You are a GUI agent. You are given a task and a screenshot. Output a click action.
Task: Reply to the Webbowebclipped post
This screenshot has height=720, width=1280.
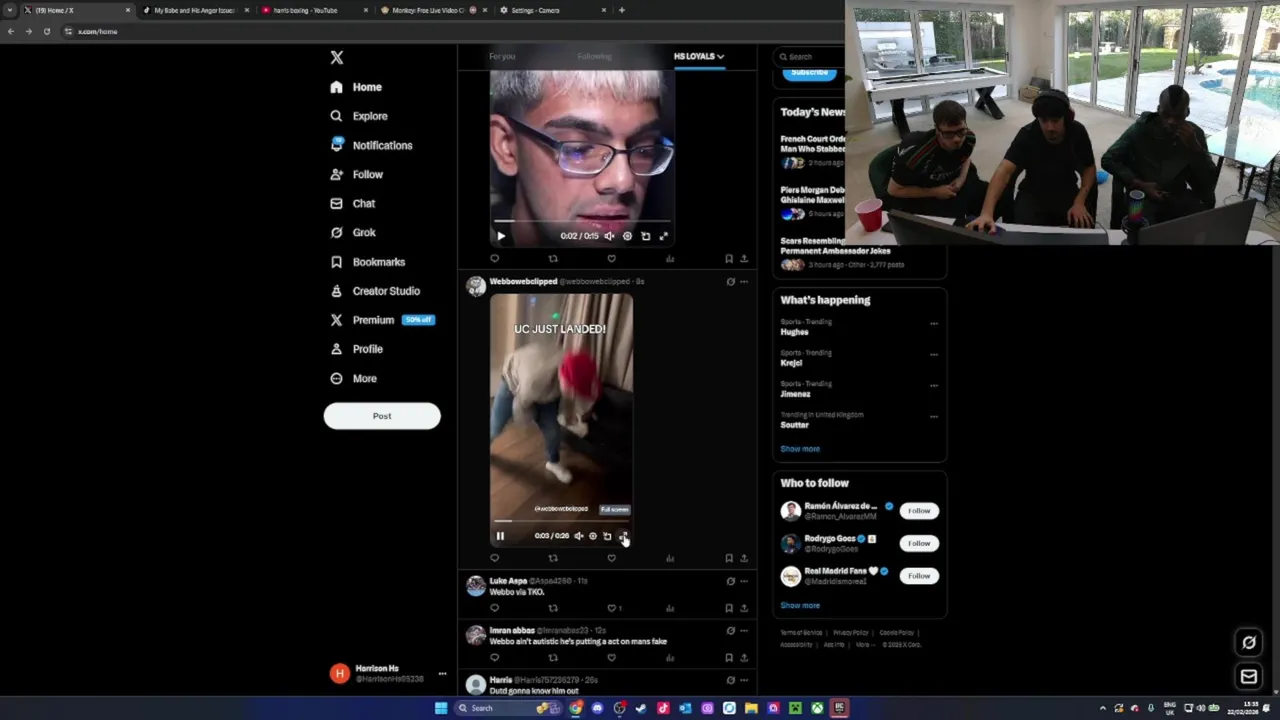point(494,558)
